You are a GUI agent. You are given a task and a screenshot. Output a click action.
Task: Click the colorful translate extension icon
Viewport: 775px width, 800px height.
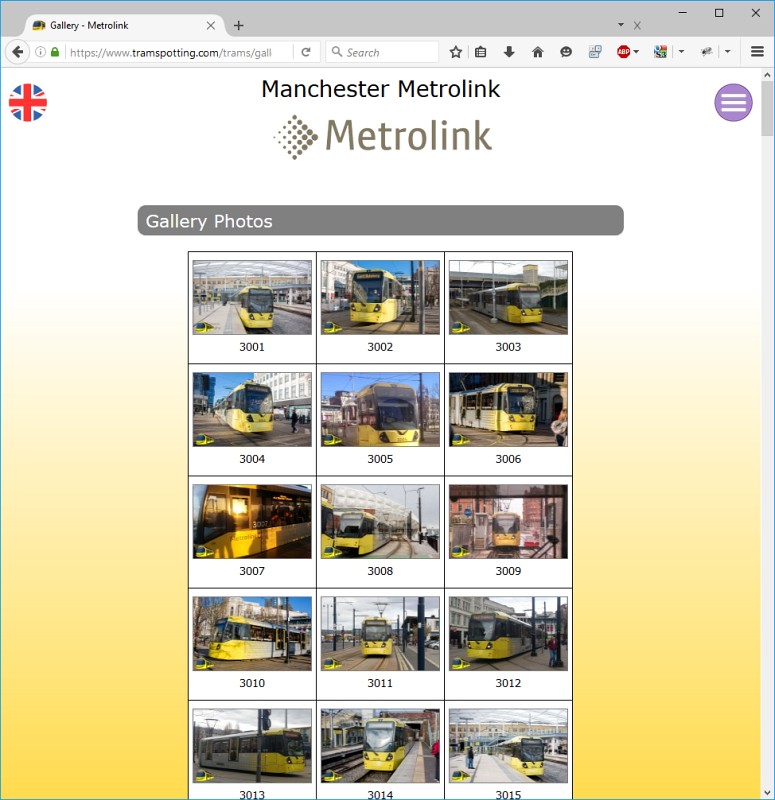coord(660,52)
